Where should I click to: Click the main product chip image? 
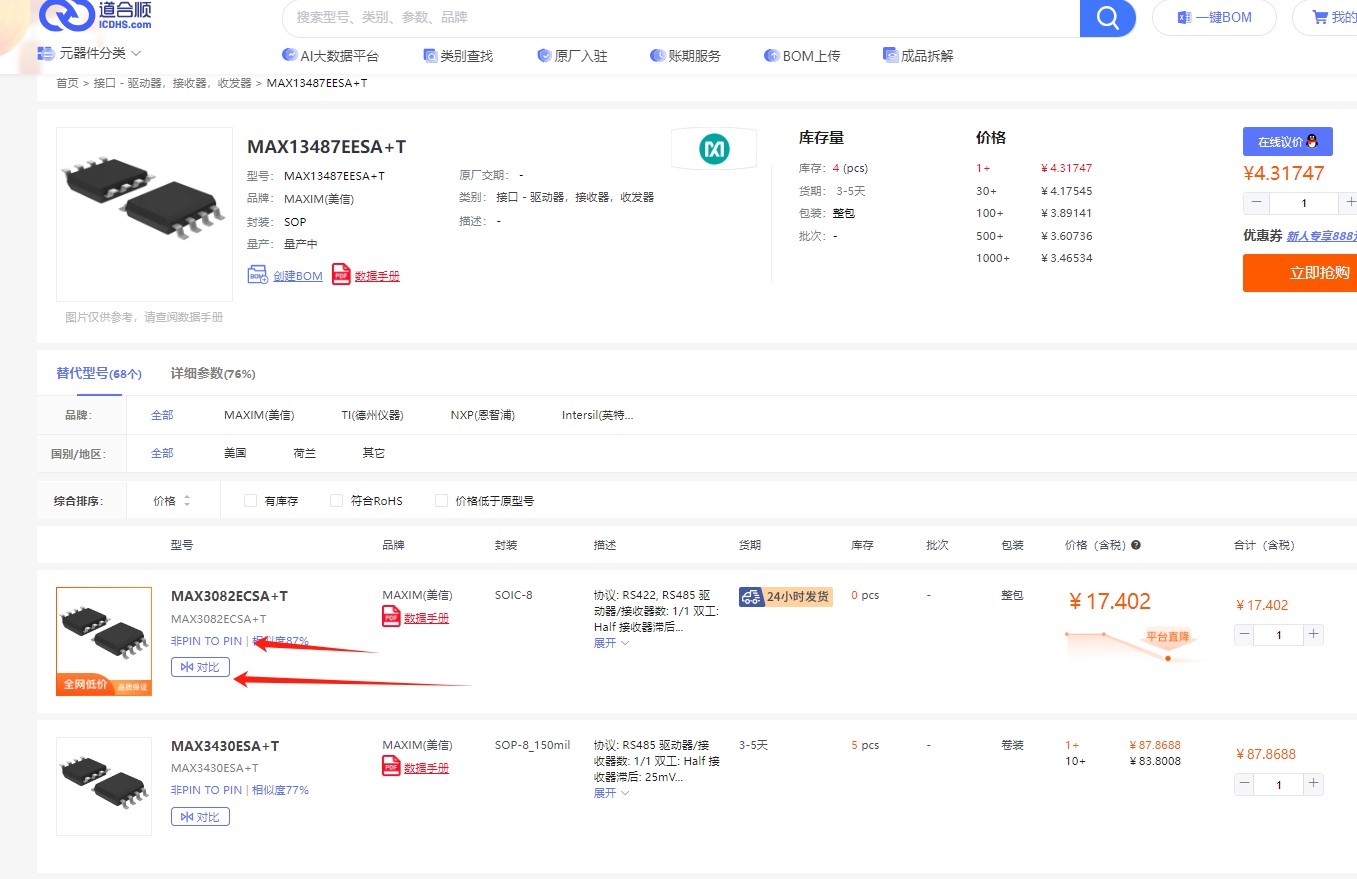(144, 214)
